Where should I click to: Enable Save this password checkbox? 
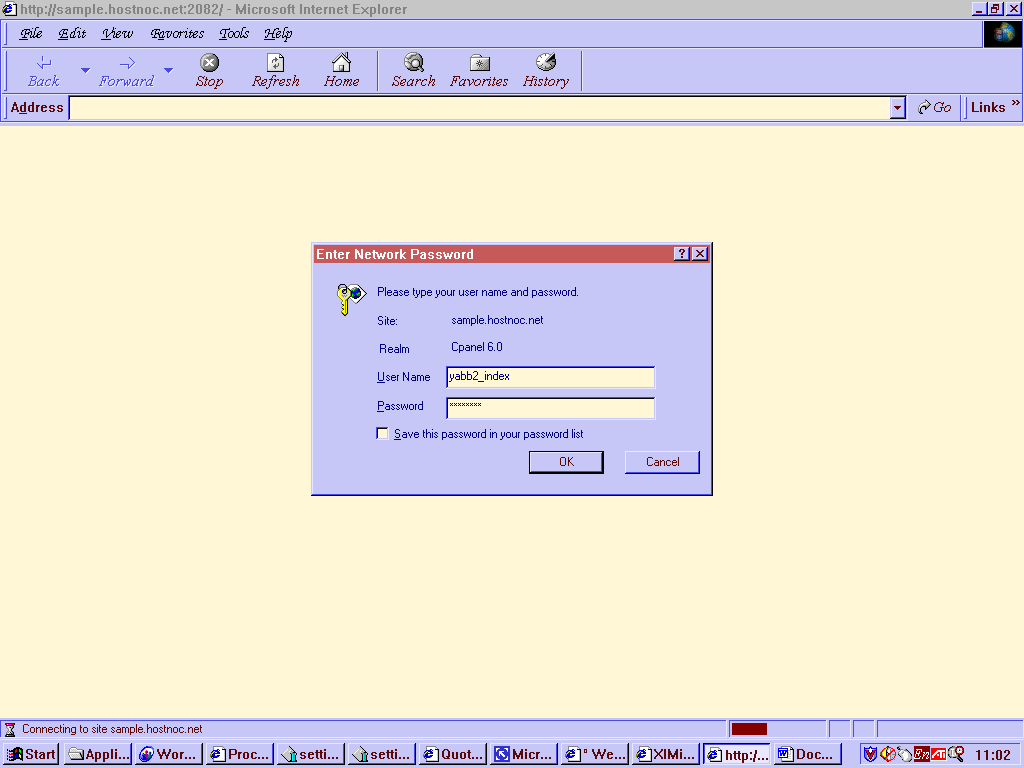pyautogui.click(x=382, y=434)
